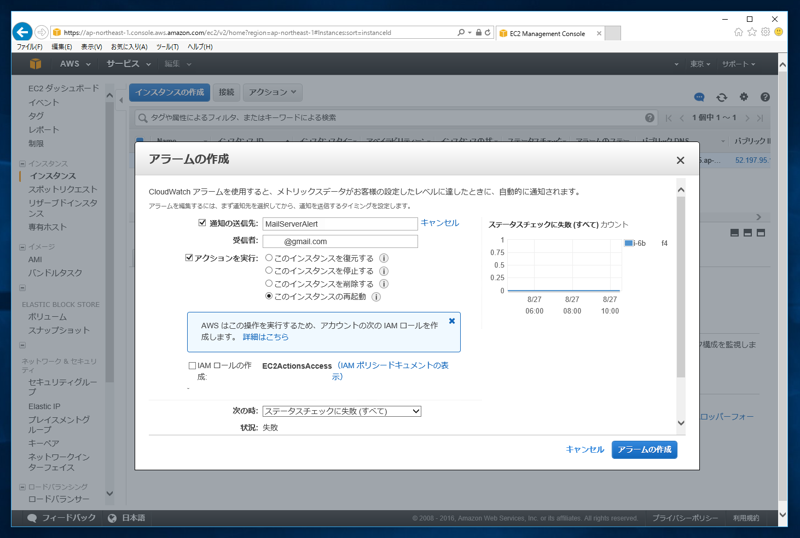Show info for stop this instance option
The width and height of the screenshot is (800, 538).
click(384, 271)
